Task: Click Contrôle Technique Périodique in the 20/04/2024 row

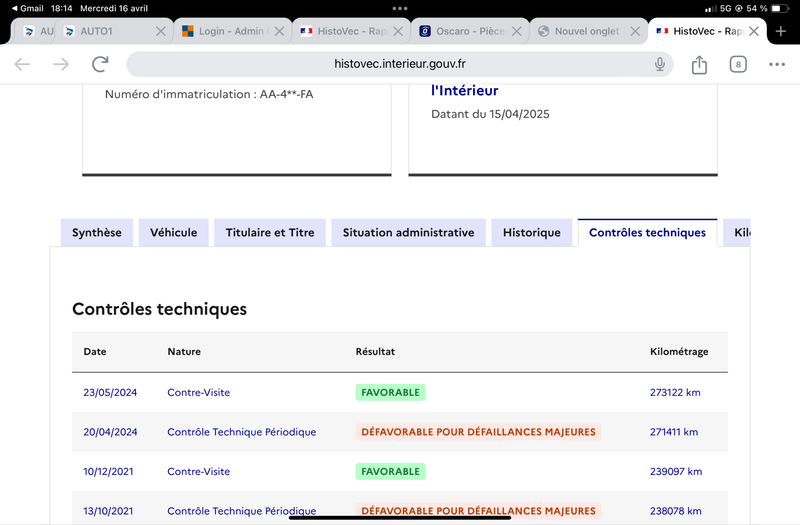Action: (242, 432)
